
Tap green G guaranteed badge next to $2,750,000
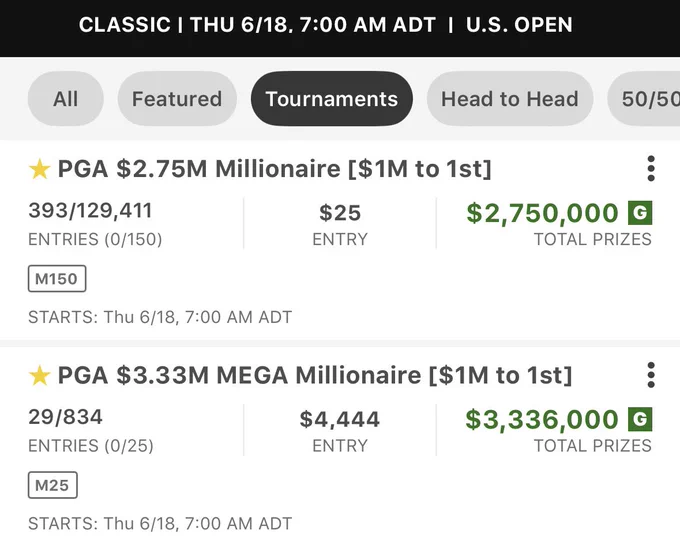(x=640, y=212)
